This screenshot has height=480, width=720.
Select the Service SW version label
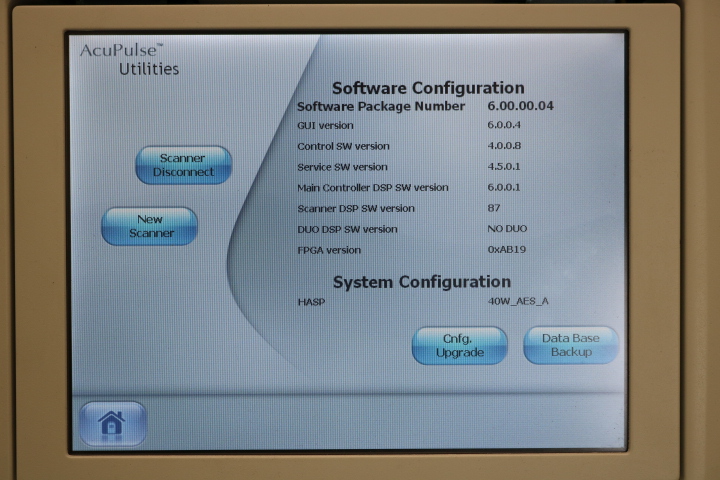342,167
